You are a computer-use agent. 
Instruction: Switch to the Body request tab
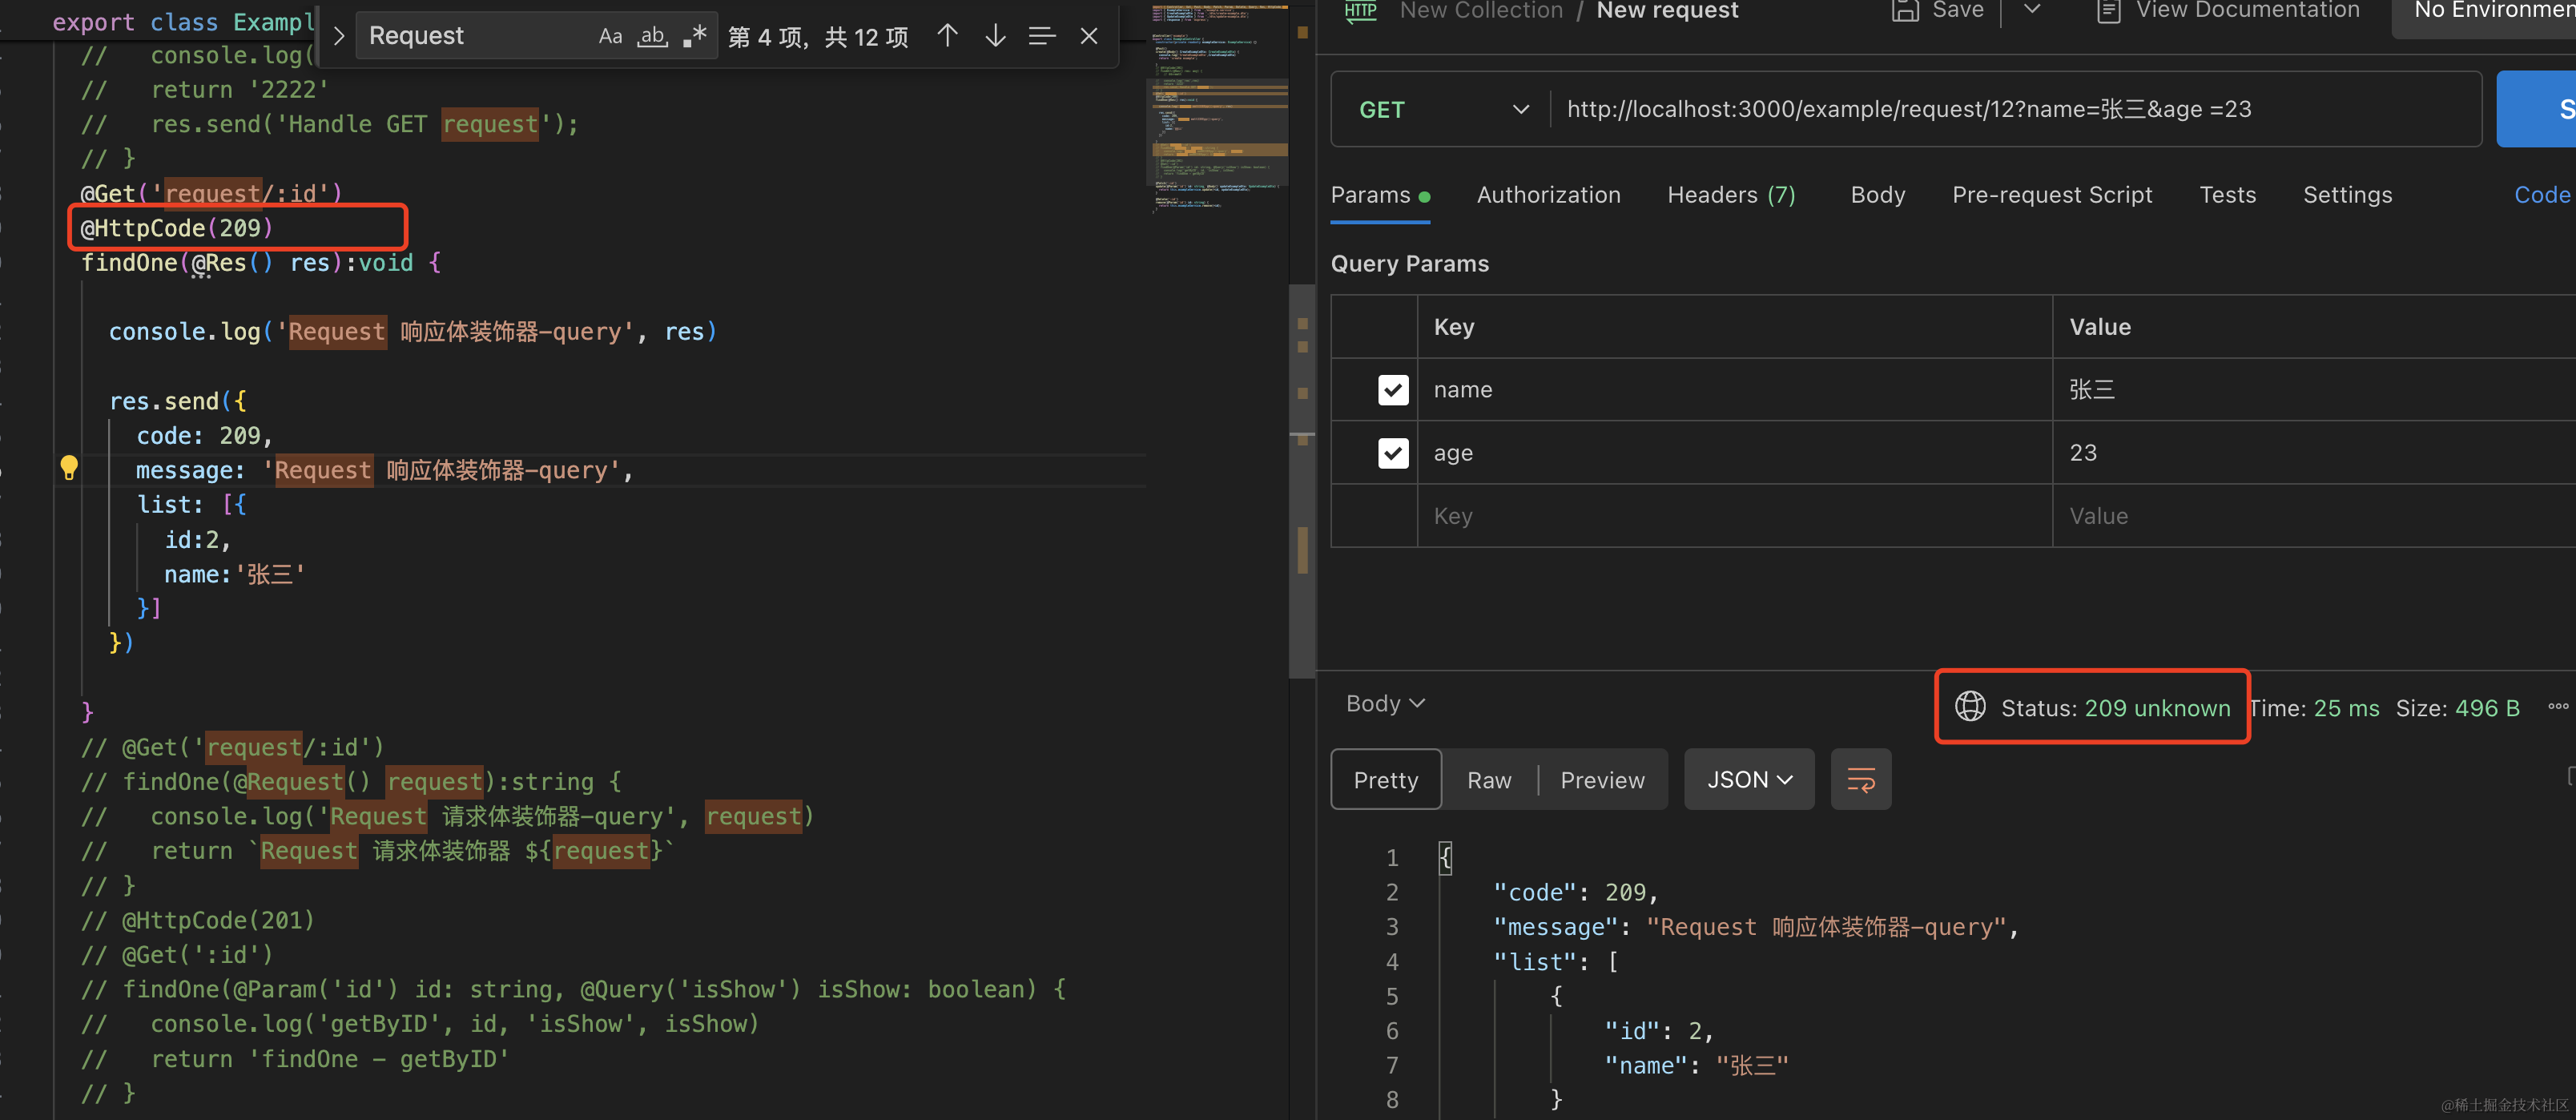pos(1877,195)
